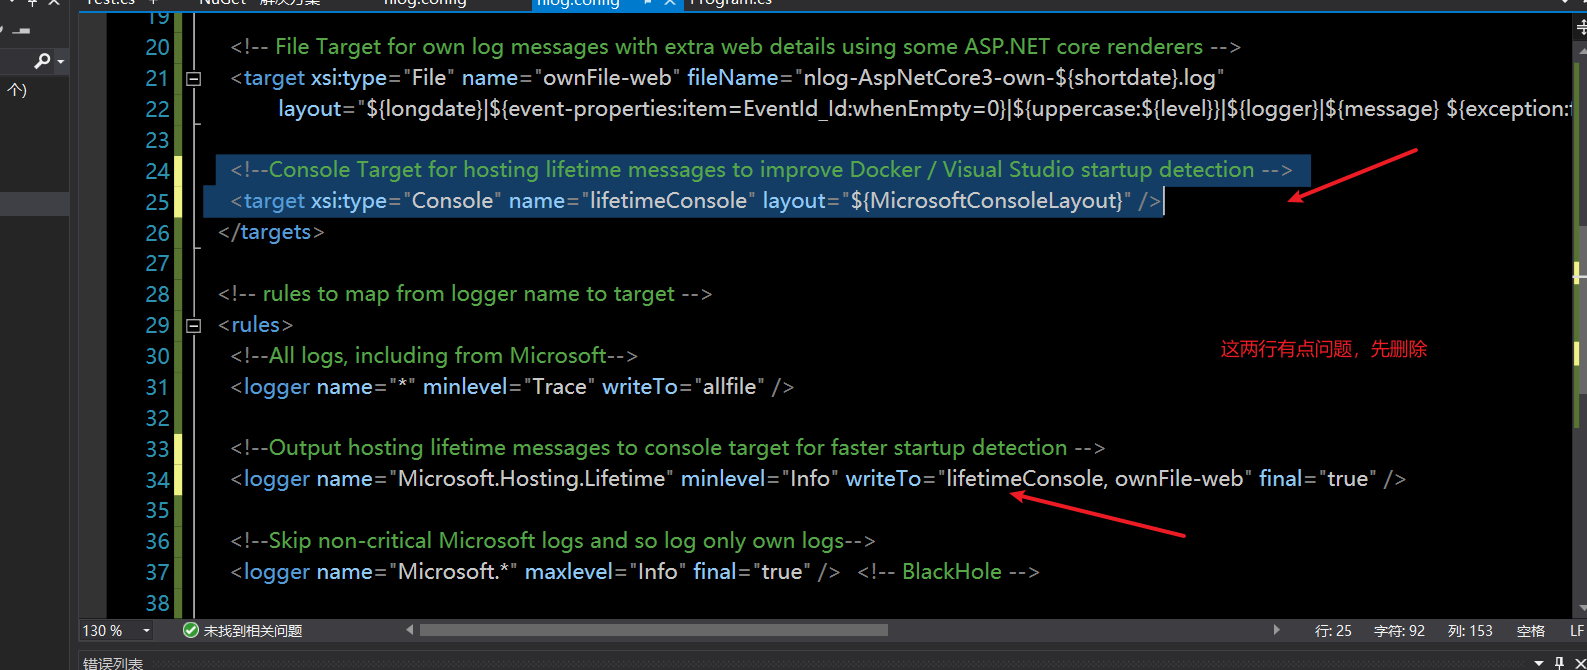Click the '${longdate}' layout token on line 22
The image size is (1587, 670).
tap(425, 109)
